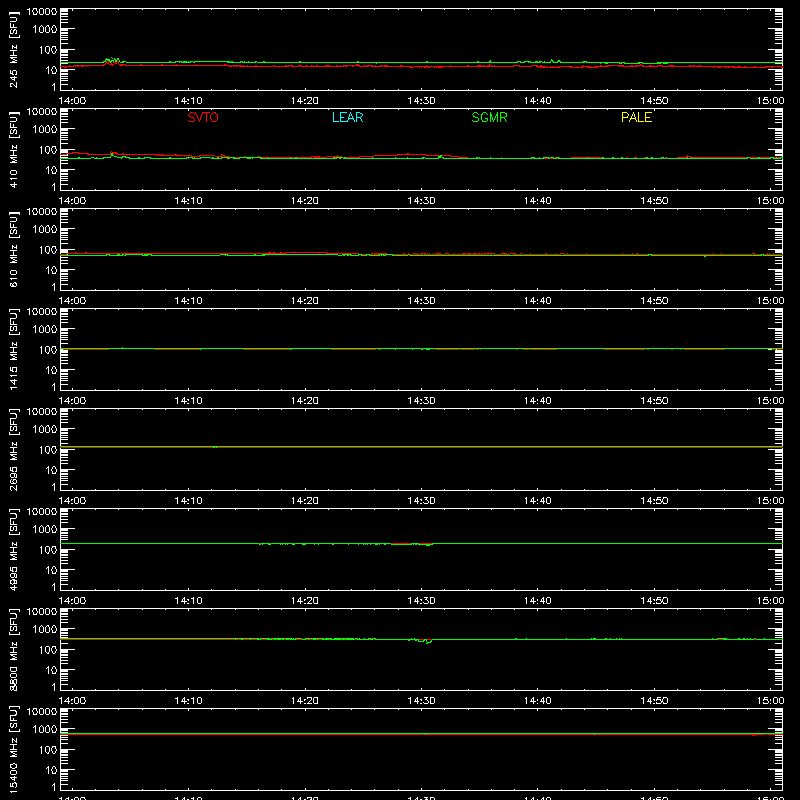Viewport: 800px width, 800px height.
Task: Click the 15:00 tick label below 4995 MHz plot
Action: 770,601
